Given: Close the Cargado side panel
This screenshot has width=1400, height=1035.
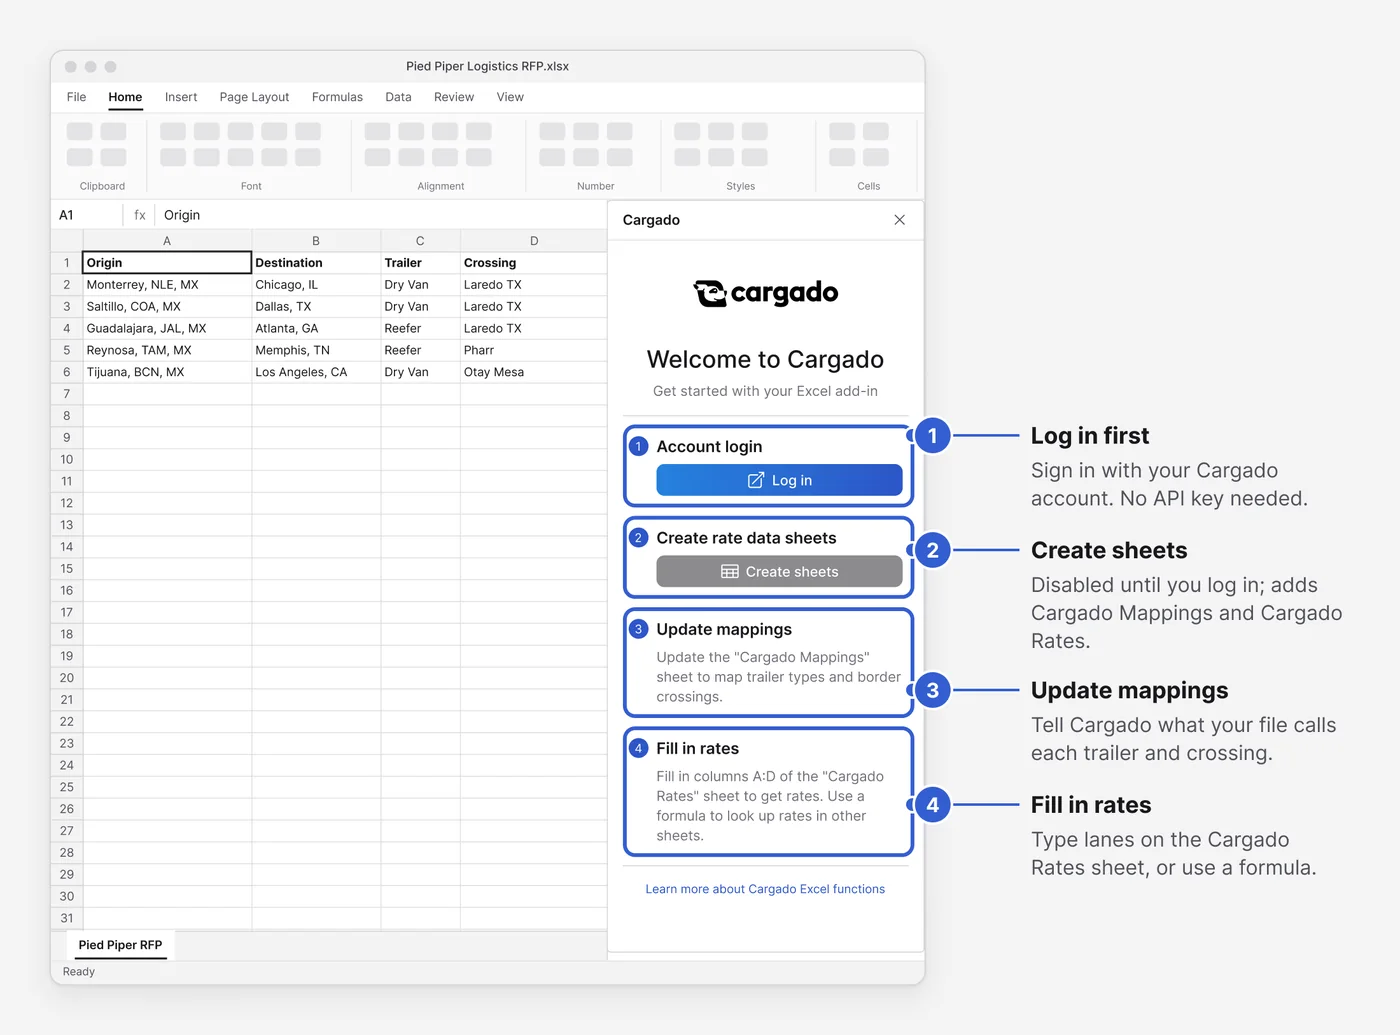Looking at the screenshot, I should coord(899,220).
